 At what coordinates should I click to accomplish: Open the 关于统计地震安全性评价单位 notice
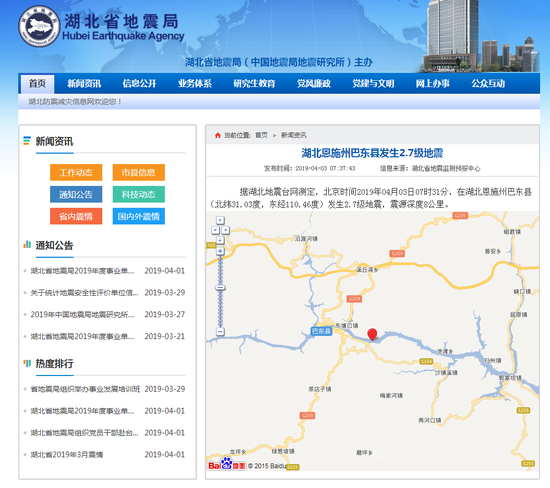pos(84,293)
